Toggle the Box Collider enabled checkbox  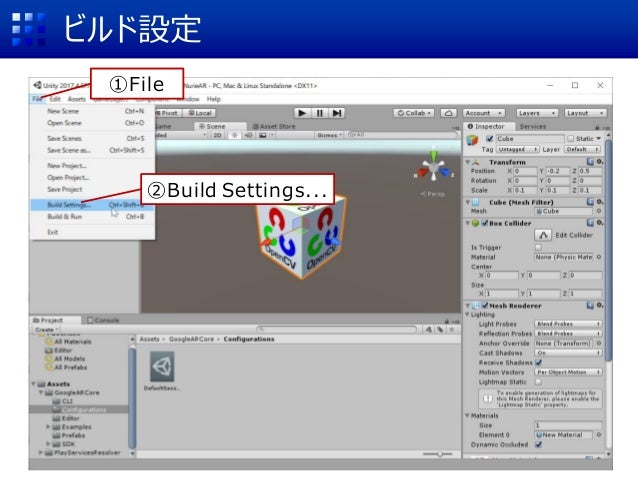485,223
